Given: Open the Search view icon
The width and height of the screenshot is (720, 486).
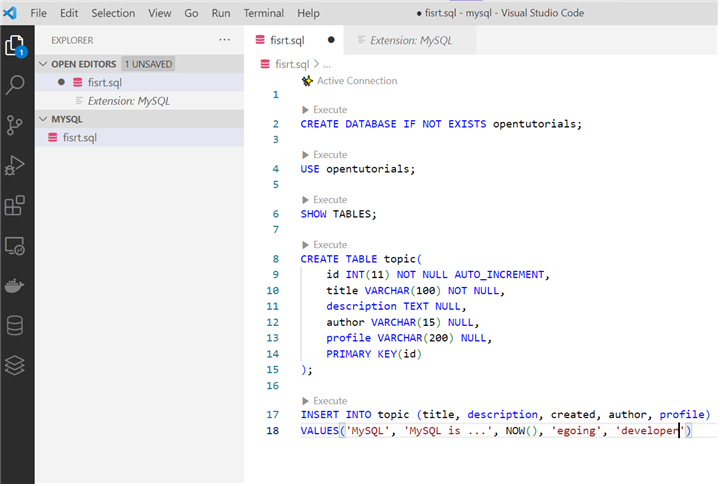Looking at the screenshot, I should 15,85.
